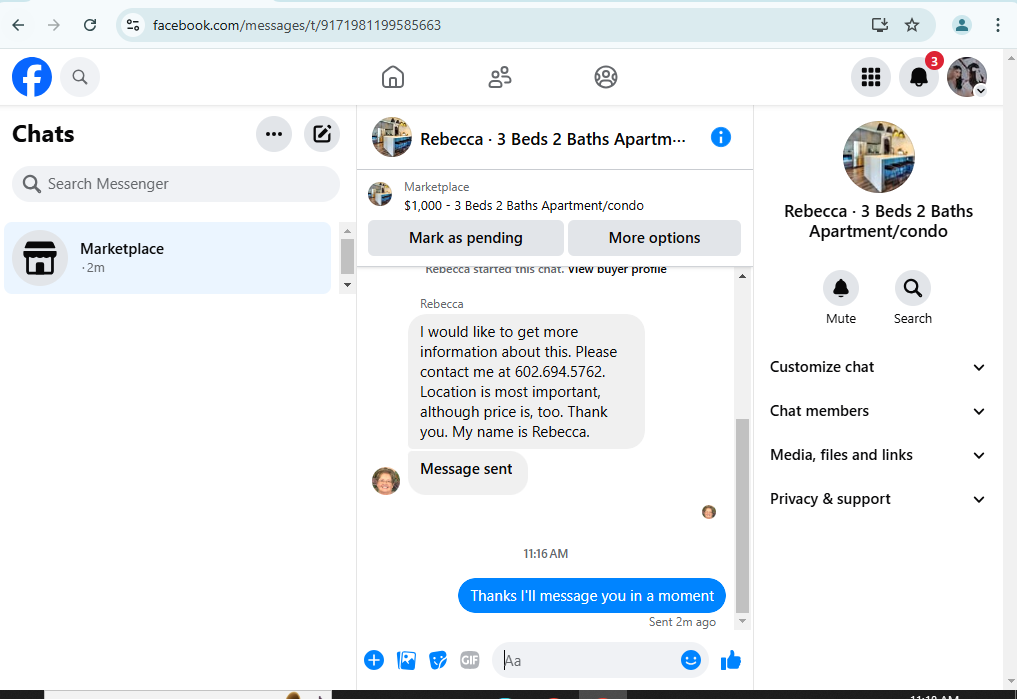Open conversation information blue i icon
The height and width of the screenshot is (699, 1017).
[721, 137]
